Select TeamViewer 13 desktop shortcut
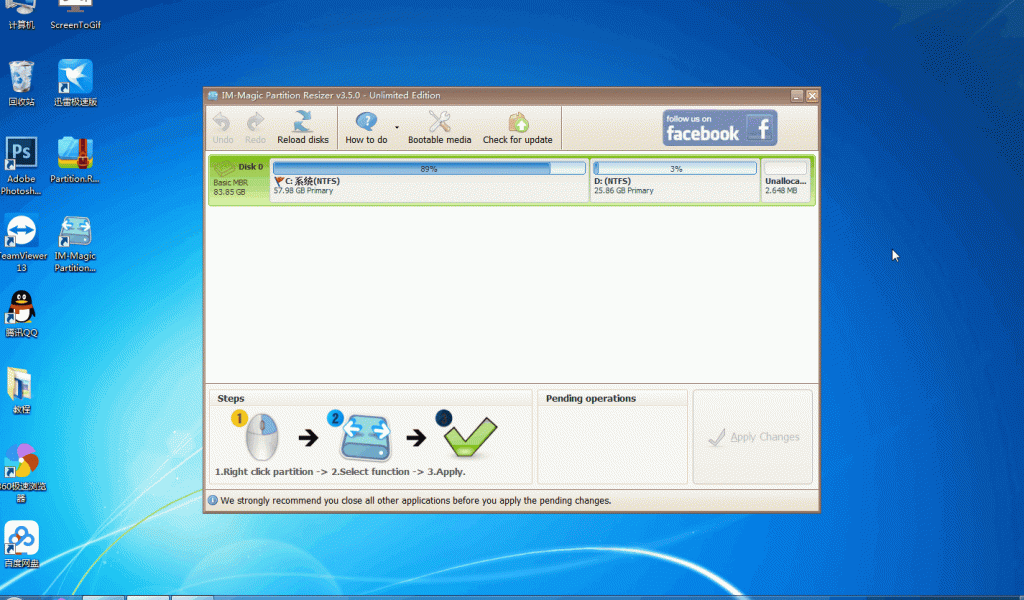The width and height of the screenshot is (1024, 600). [x=22, y=244]
